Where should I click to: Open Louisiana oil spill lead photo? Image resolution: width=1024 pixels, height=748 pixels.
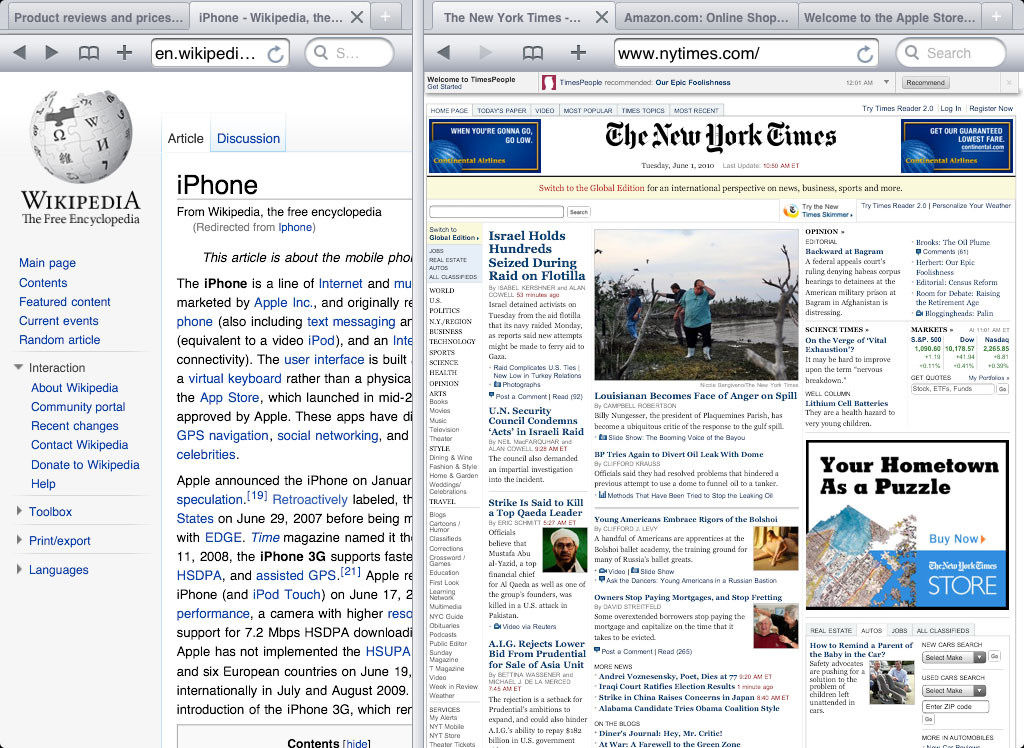coord(696,304)
